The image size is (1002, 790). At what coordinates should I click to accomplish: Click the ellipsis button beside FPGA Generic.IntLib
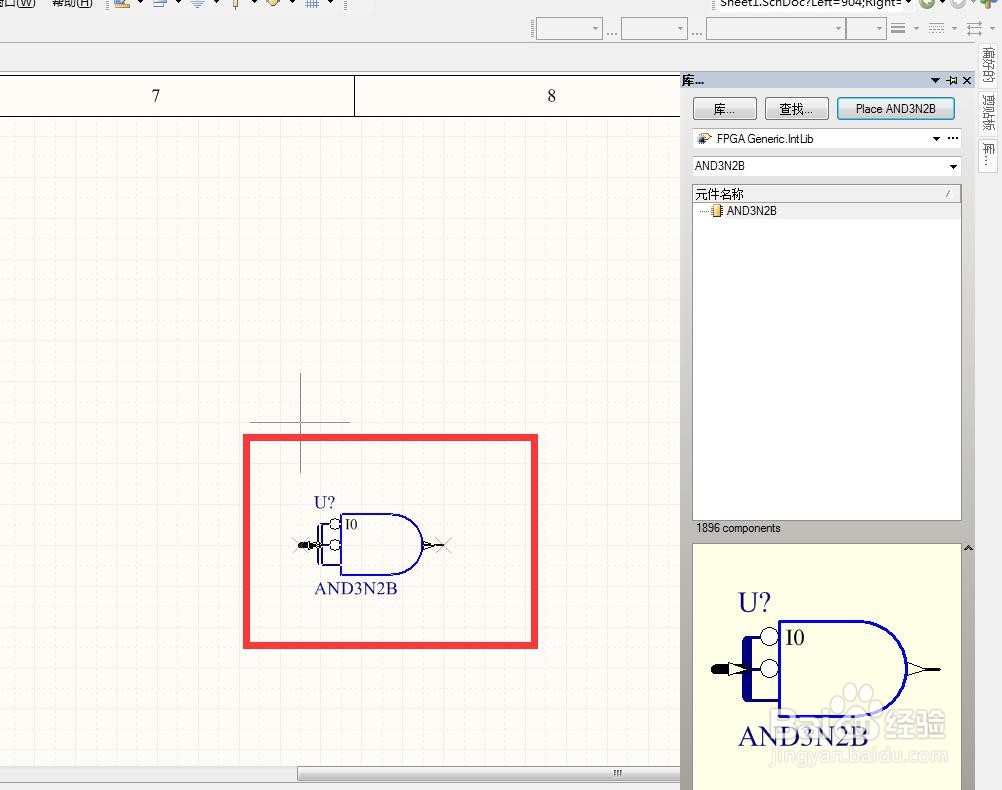[953, 138]
